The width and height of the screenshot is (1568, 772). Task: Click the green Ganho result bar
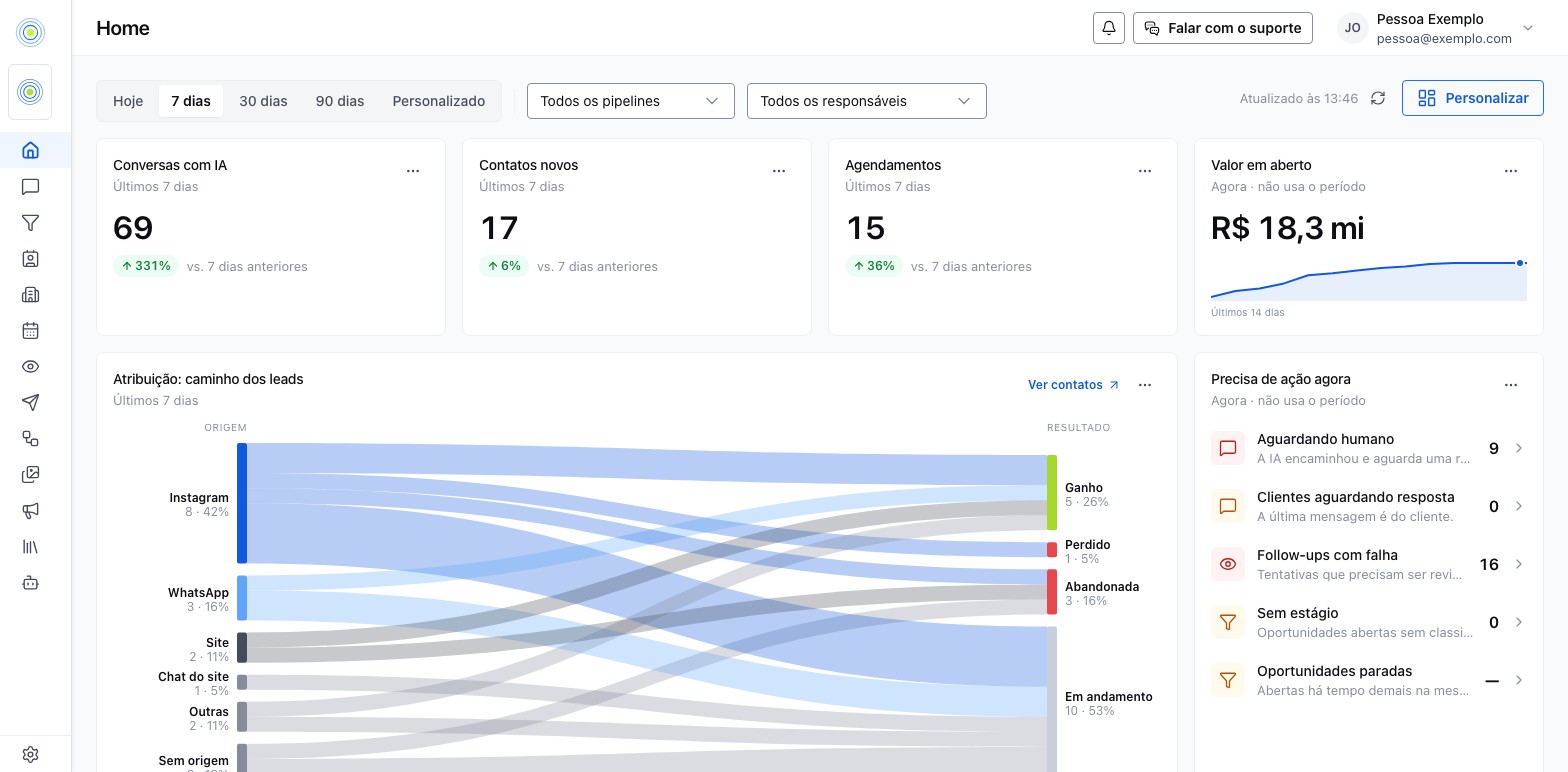(x=1052, y=493)
